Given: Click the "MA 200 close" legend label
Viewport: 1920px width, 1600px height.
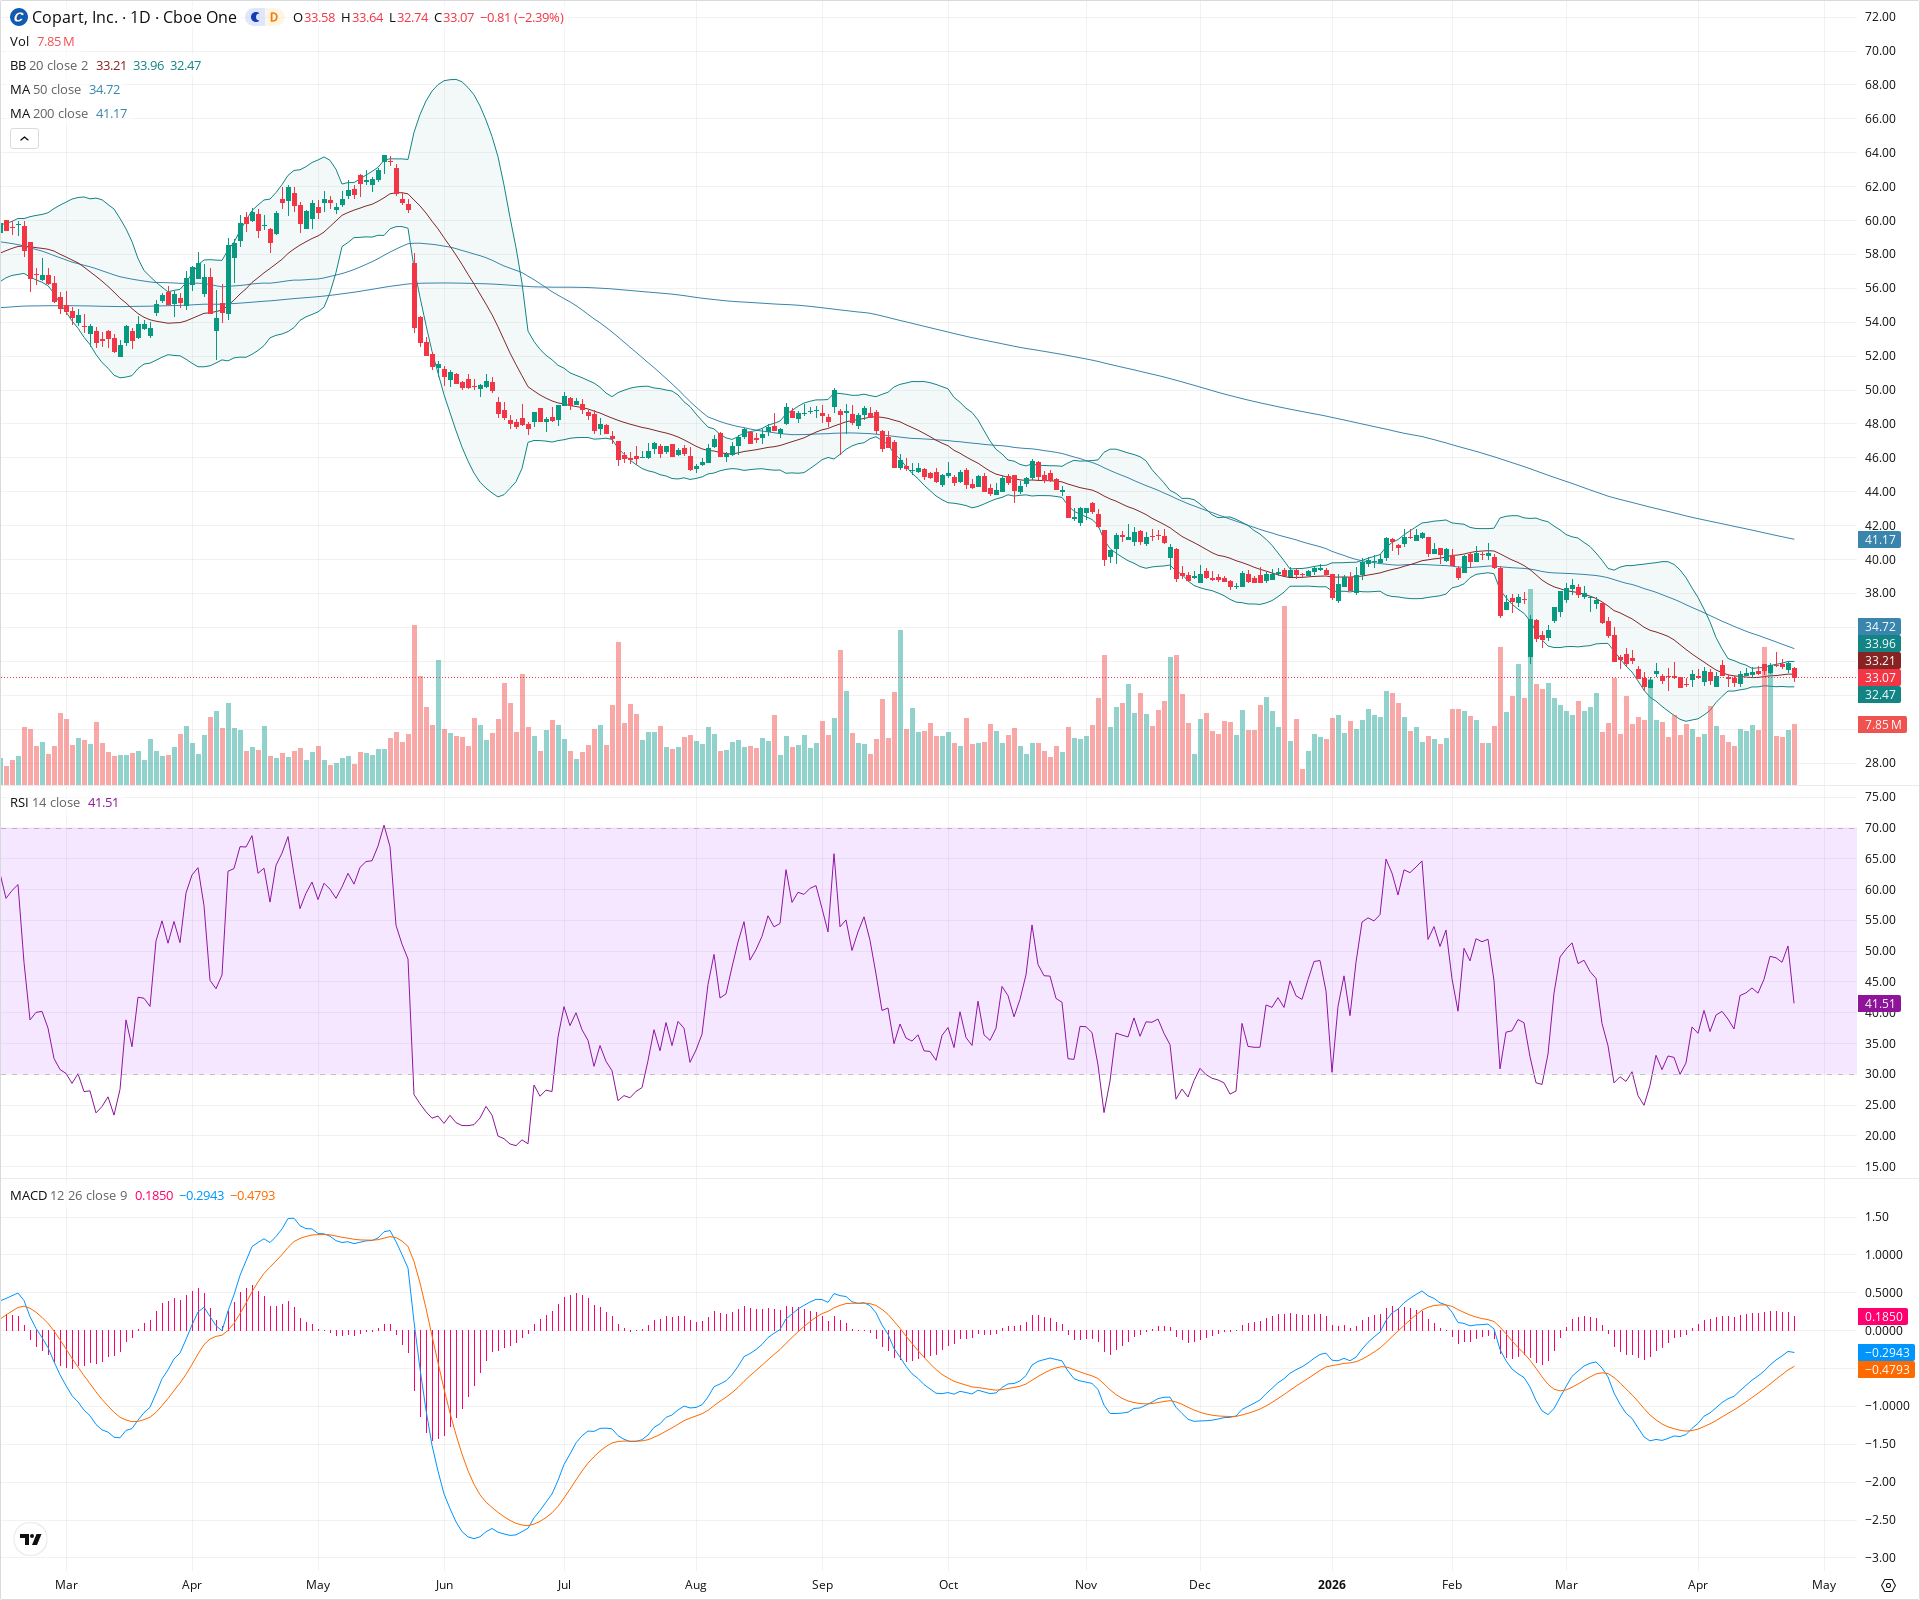Looking at the screenshot, I should click(x=49, y=113).
